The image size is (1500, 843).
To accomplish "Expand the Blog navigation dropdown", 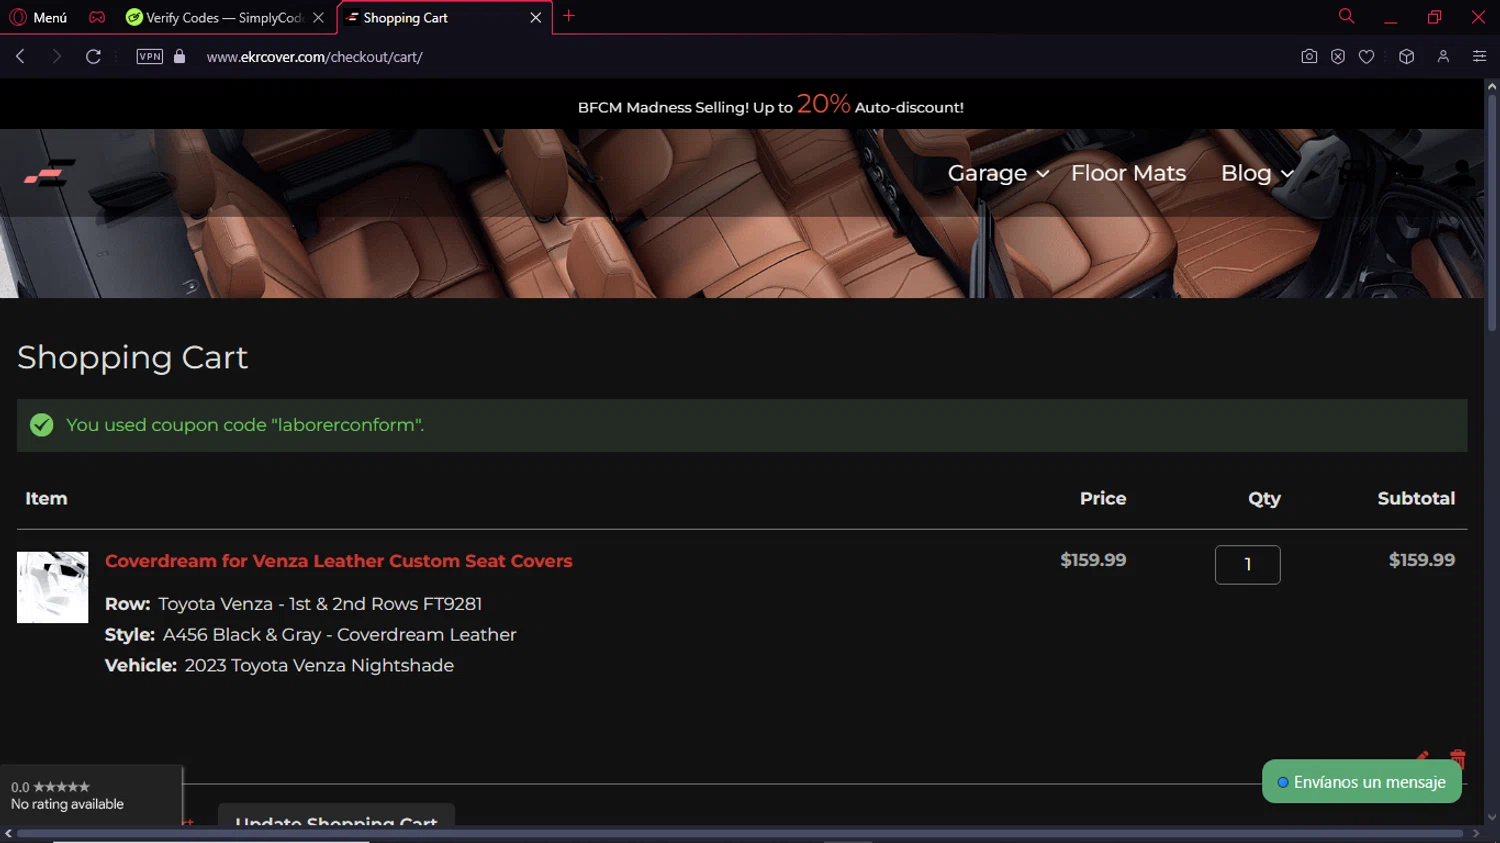I will pos(1257,173).
